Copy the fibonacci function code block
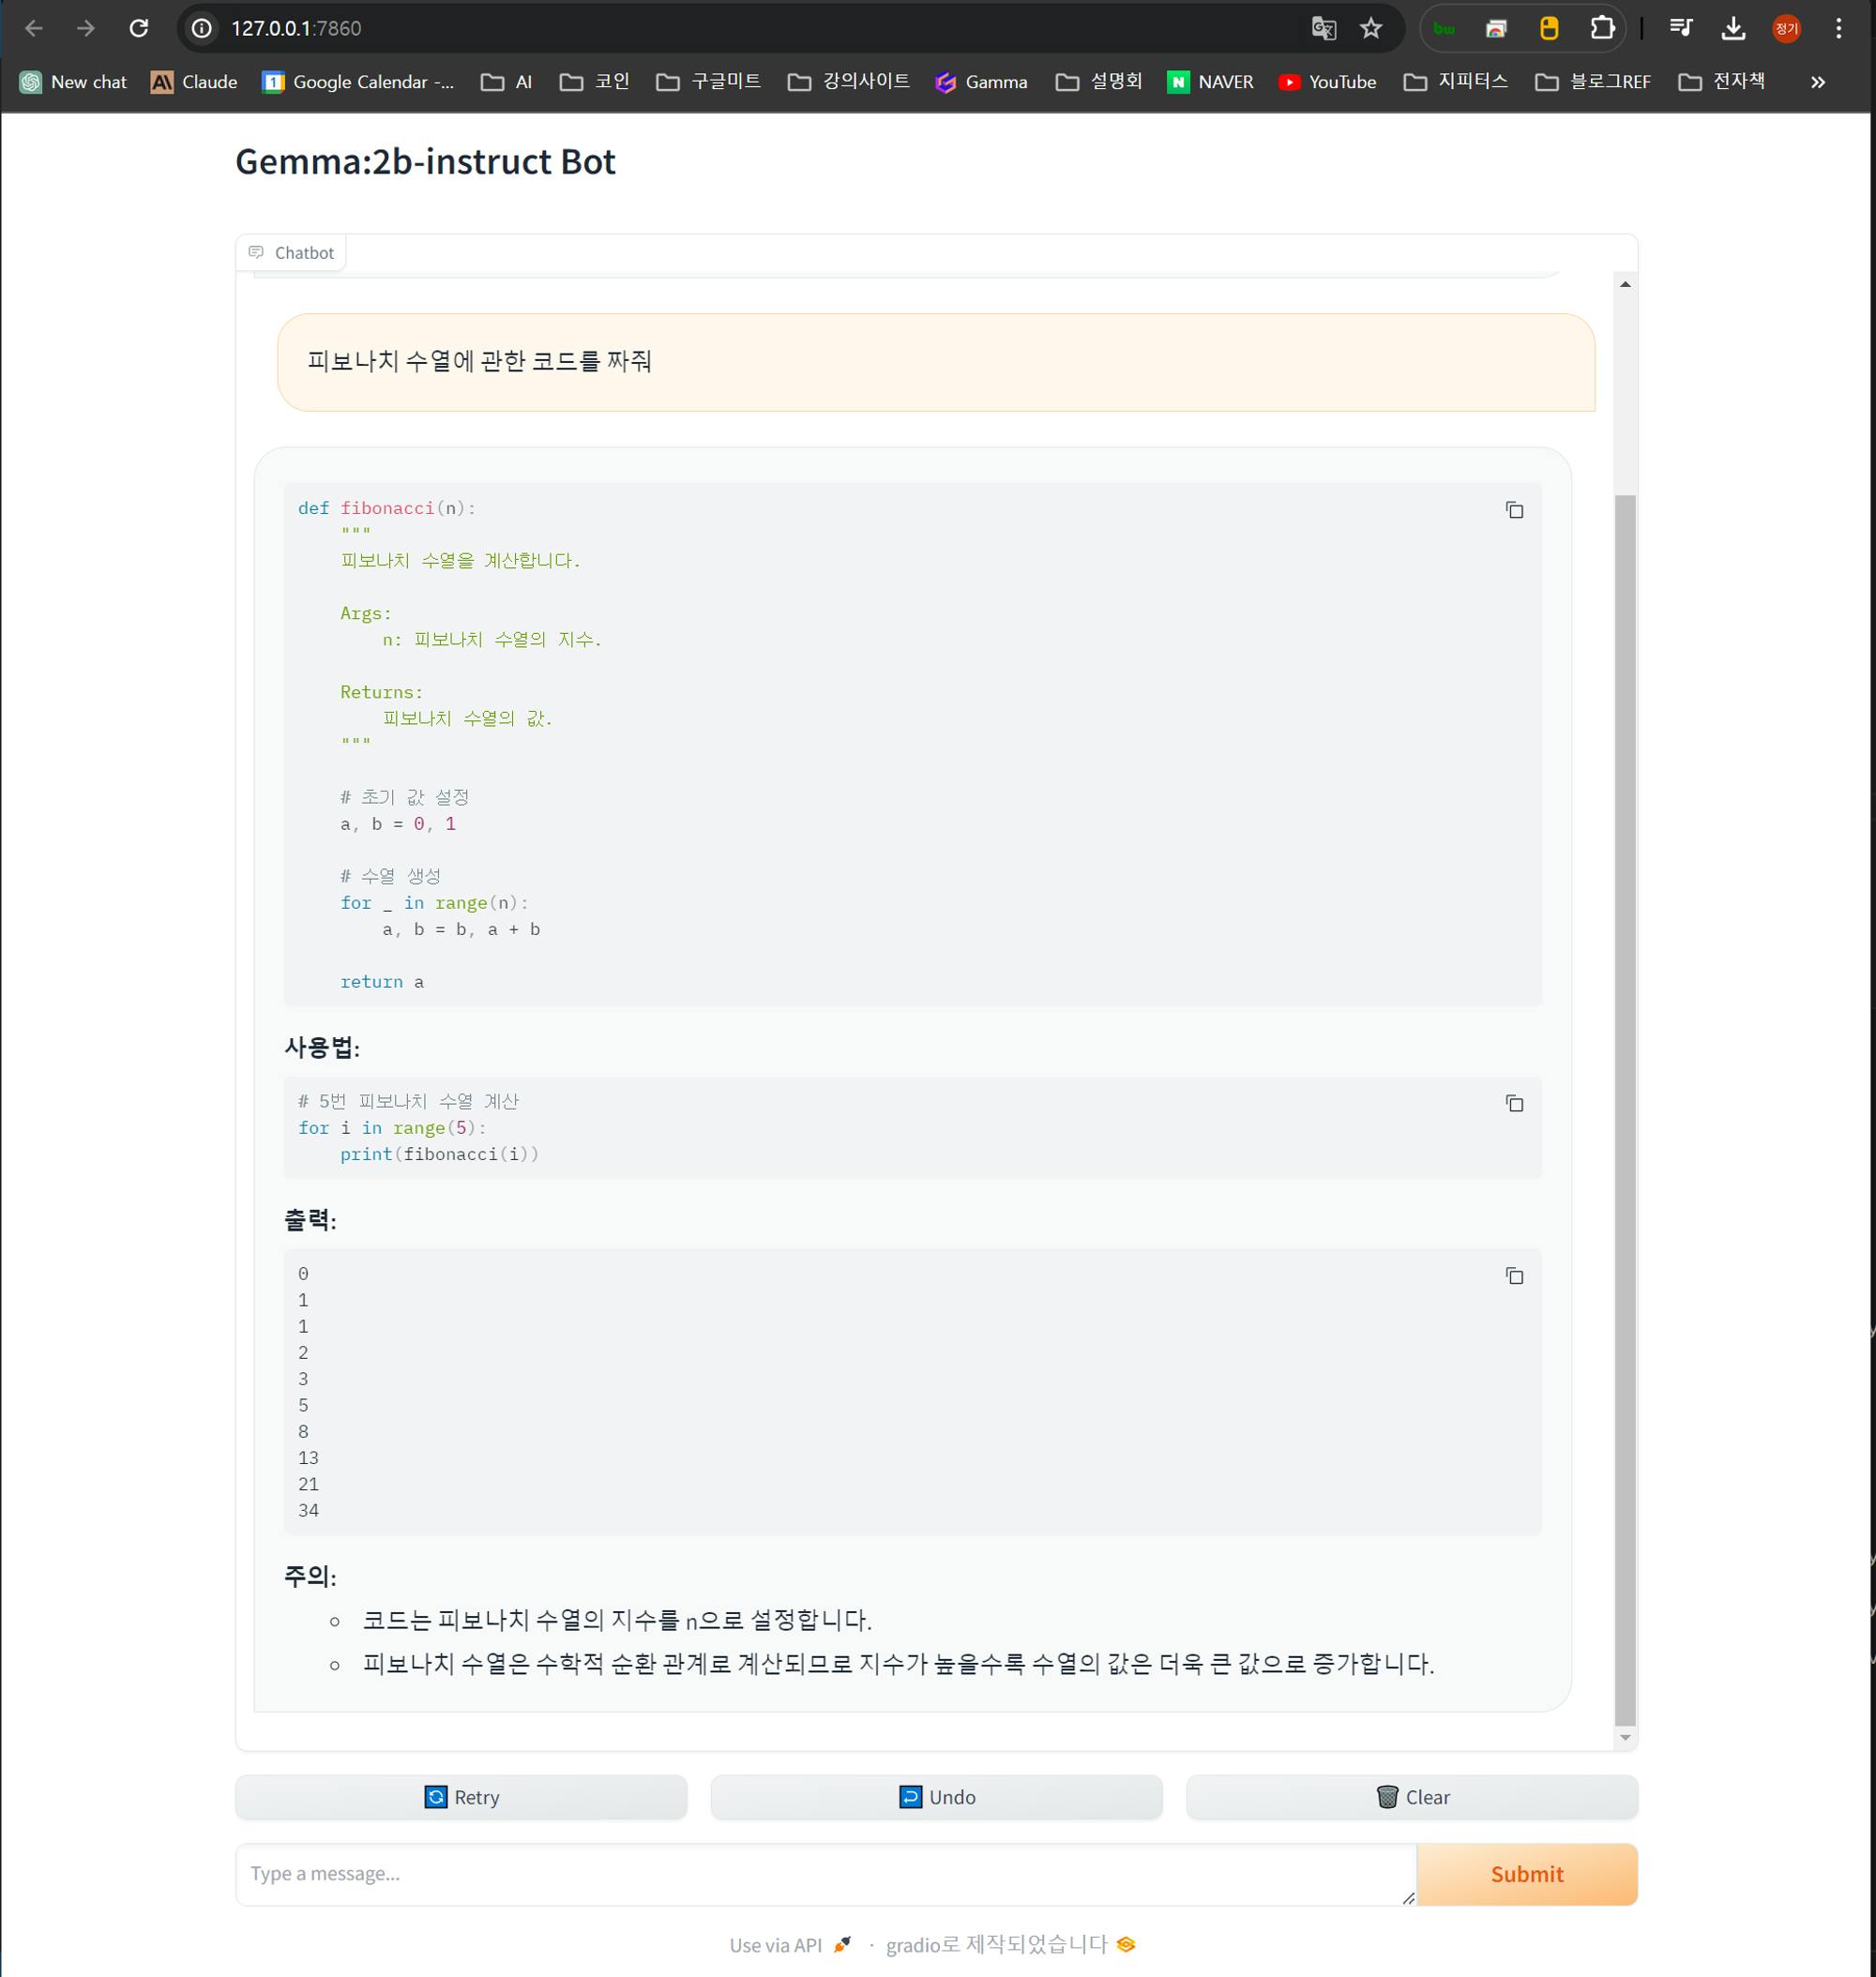The image size is (1876, 1977). coord(1514,510)
